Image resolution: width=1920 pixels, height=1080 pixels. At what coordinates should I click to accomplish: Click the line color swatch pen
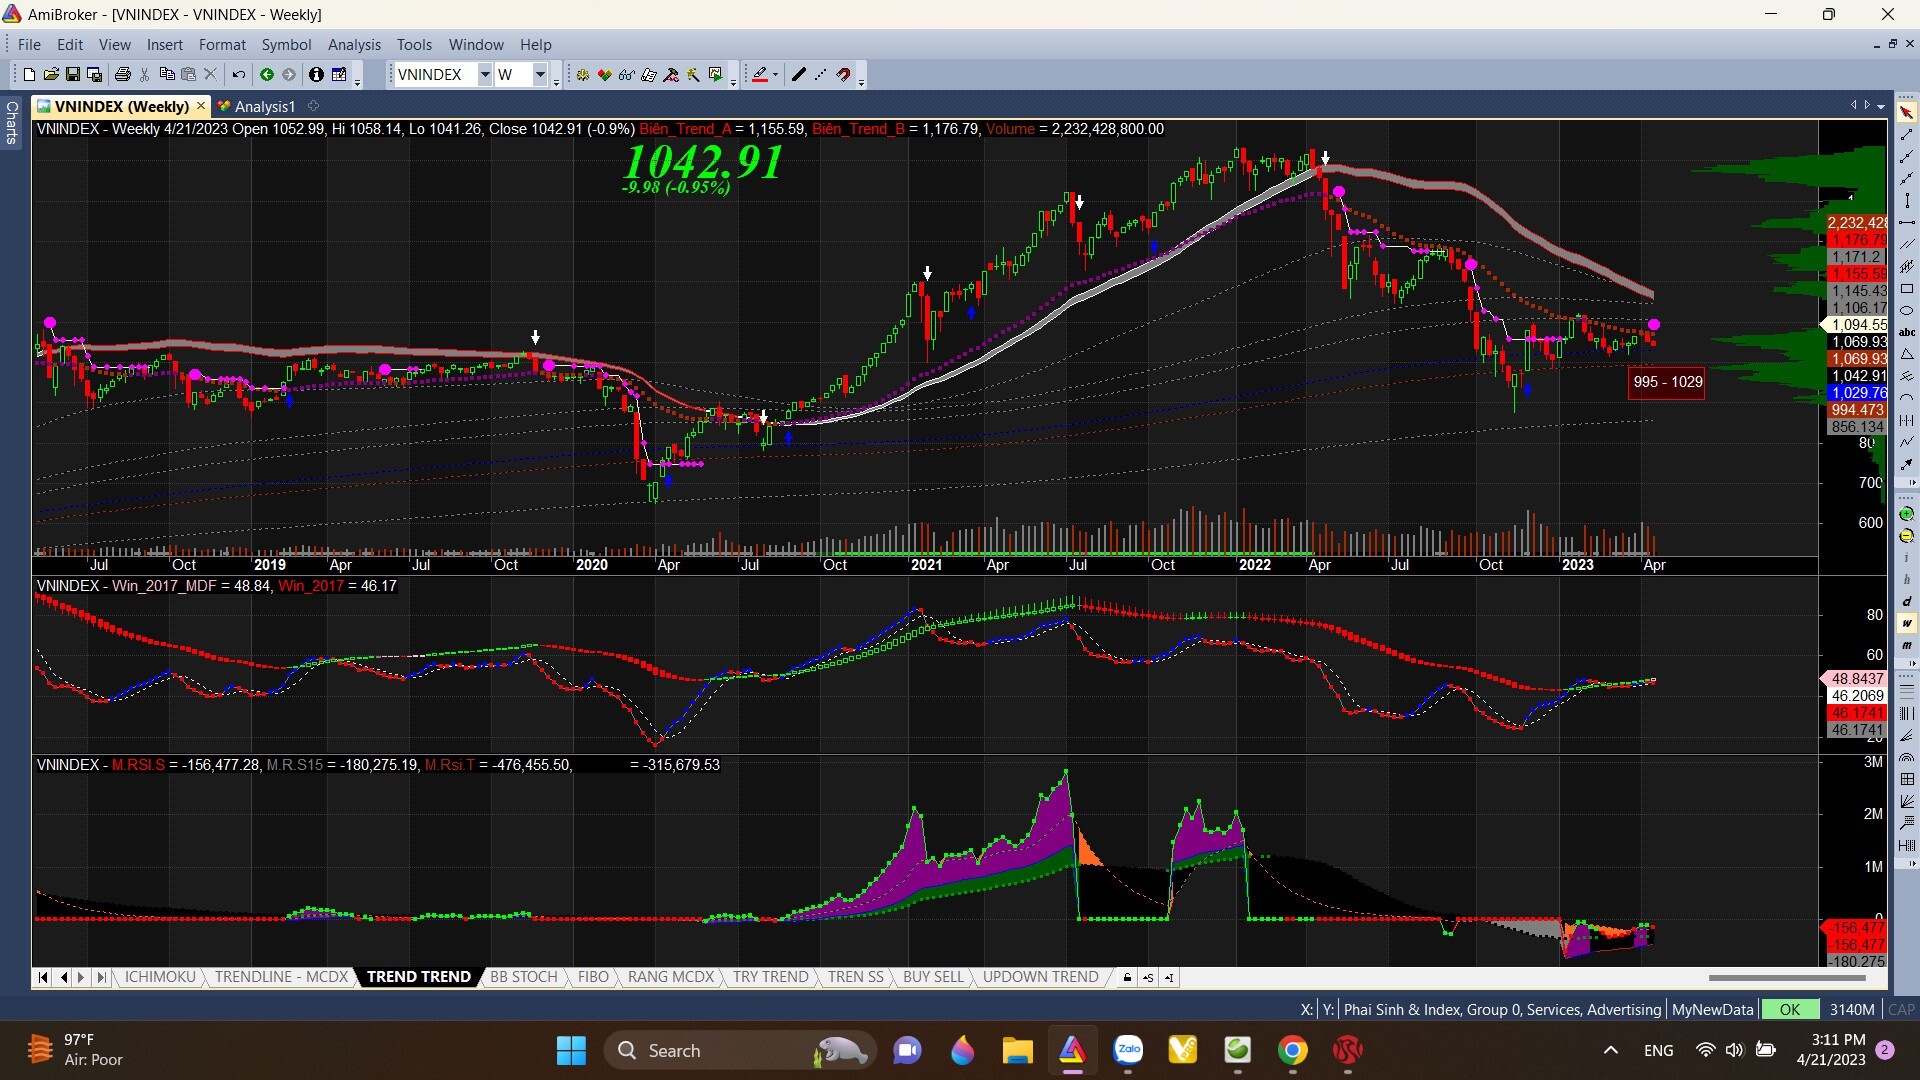click(760, 74)
